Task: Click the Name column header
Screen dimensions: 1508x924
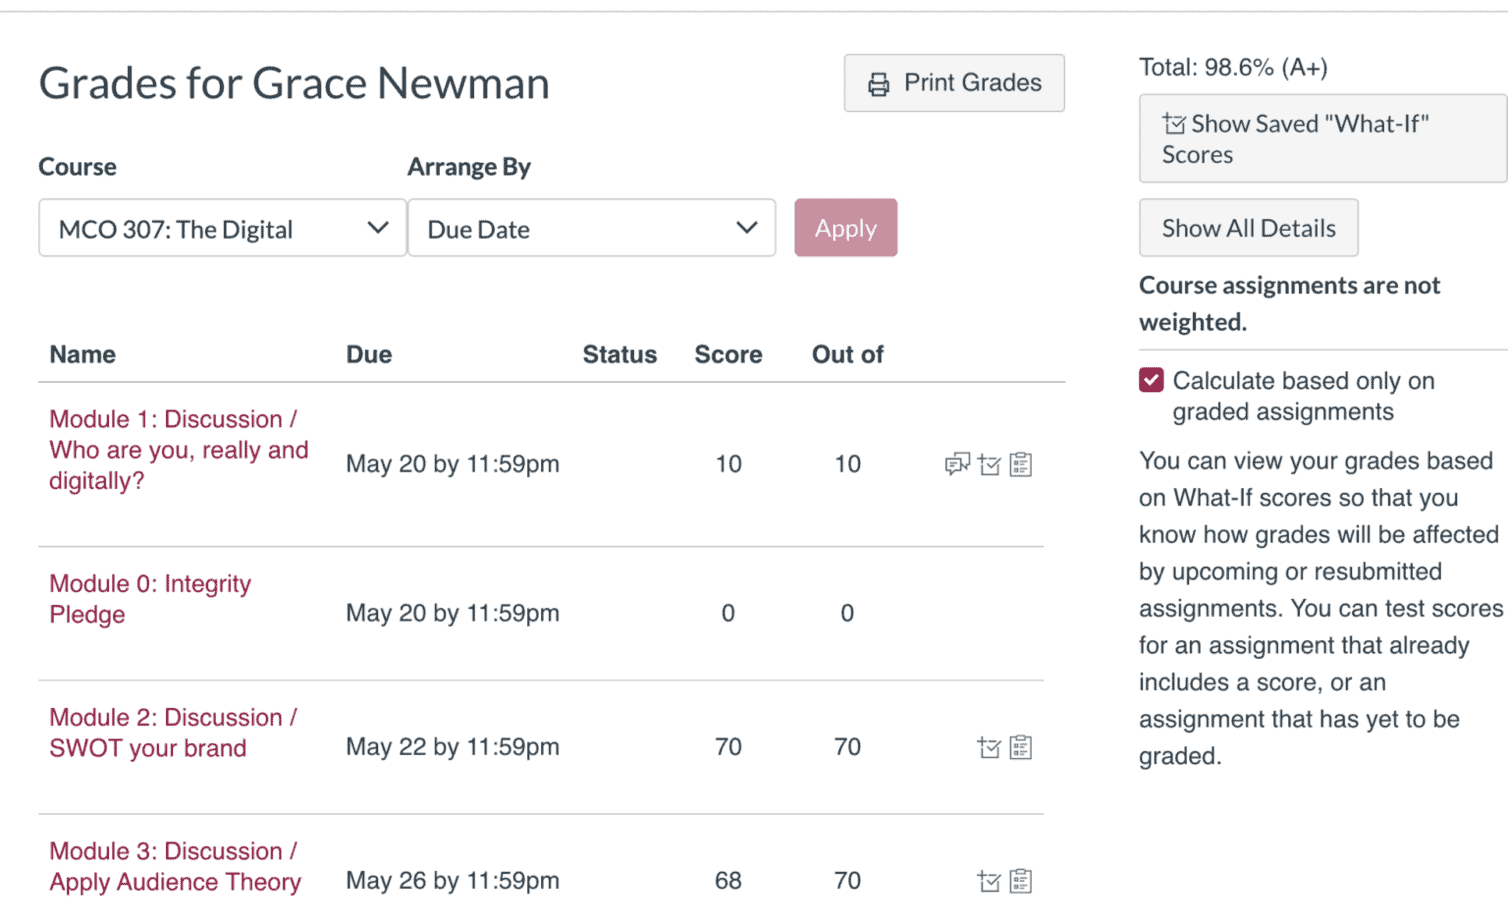Action: [82, 354]
